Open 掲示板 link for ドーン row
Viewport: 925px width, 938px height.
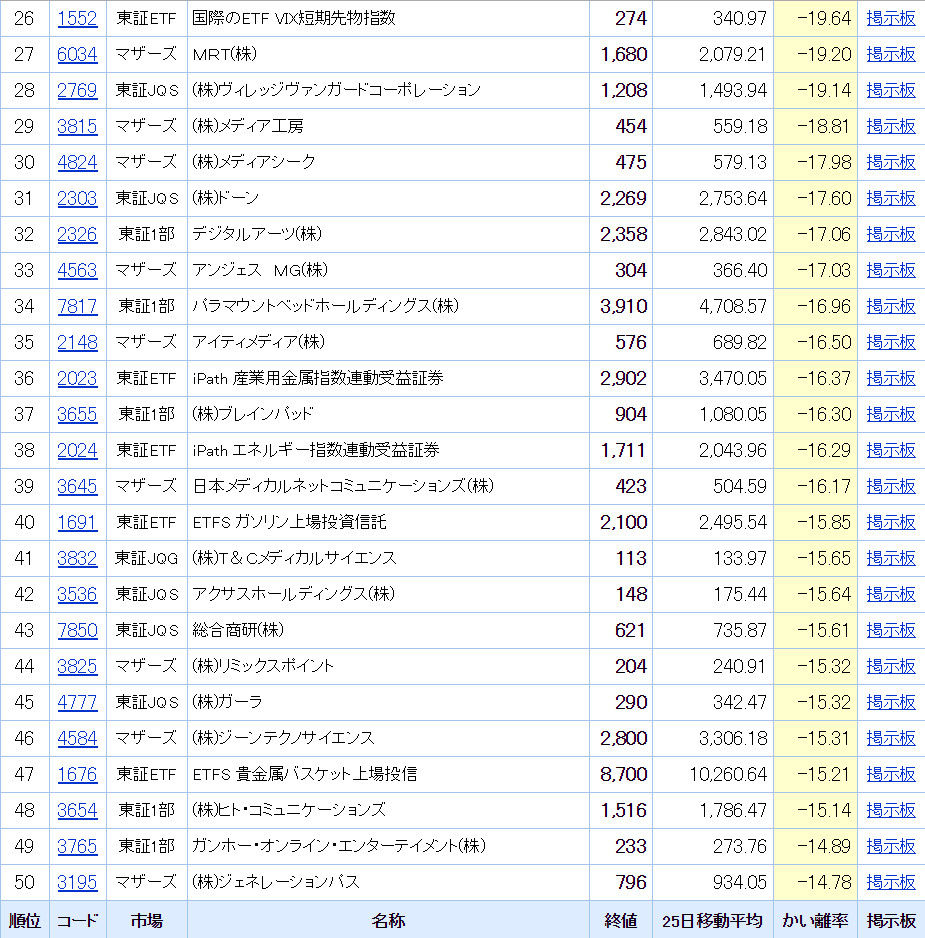tap(891, 198)
